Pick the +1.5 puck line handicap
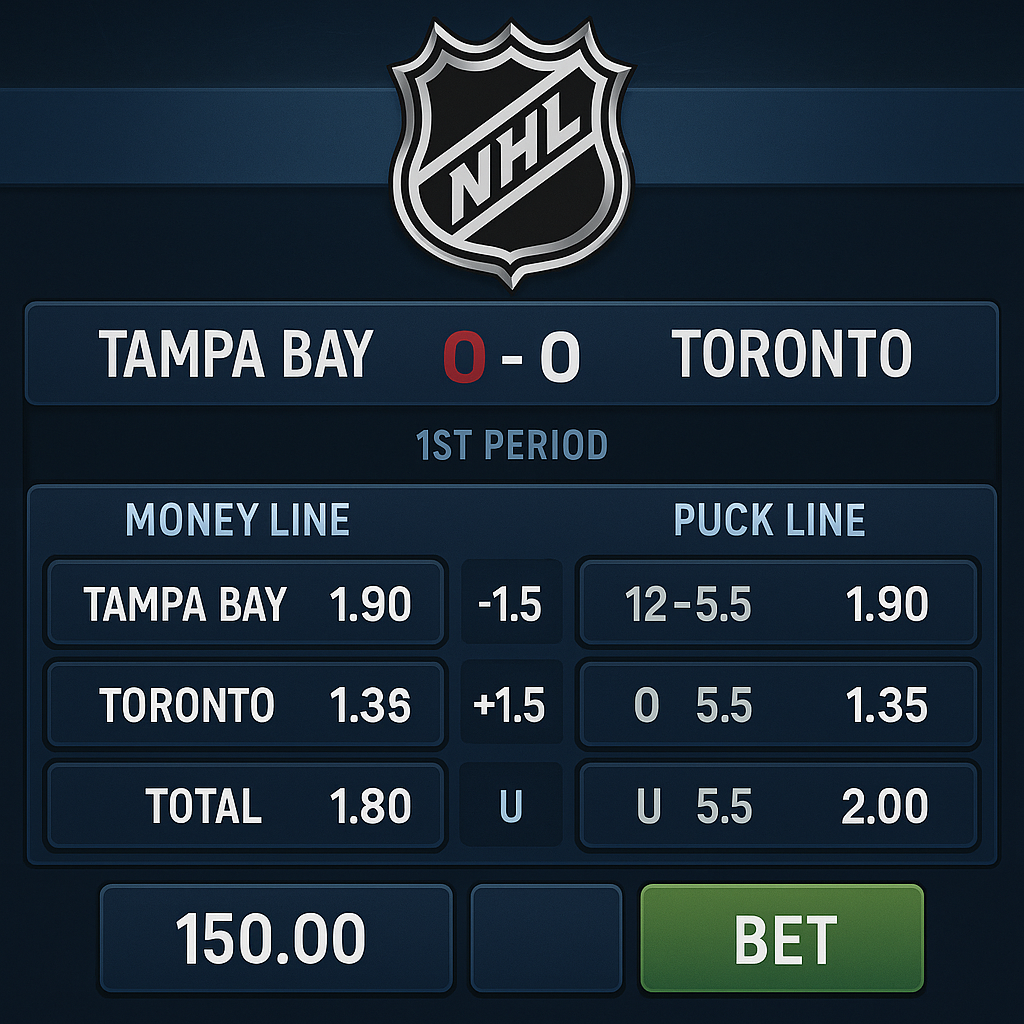This screenshot has width=1024, height=1024. point(511,704)
